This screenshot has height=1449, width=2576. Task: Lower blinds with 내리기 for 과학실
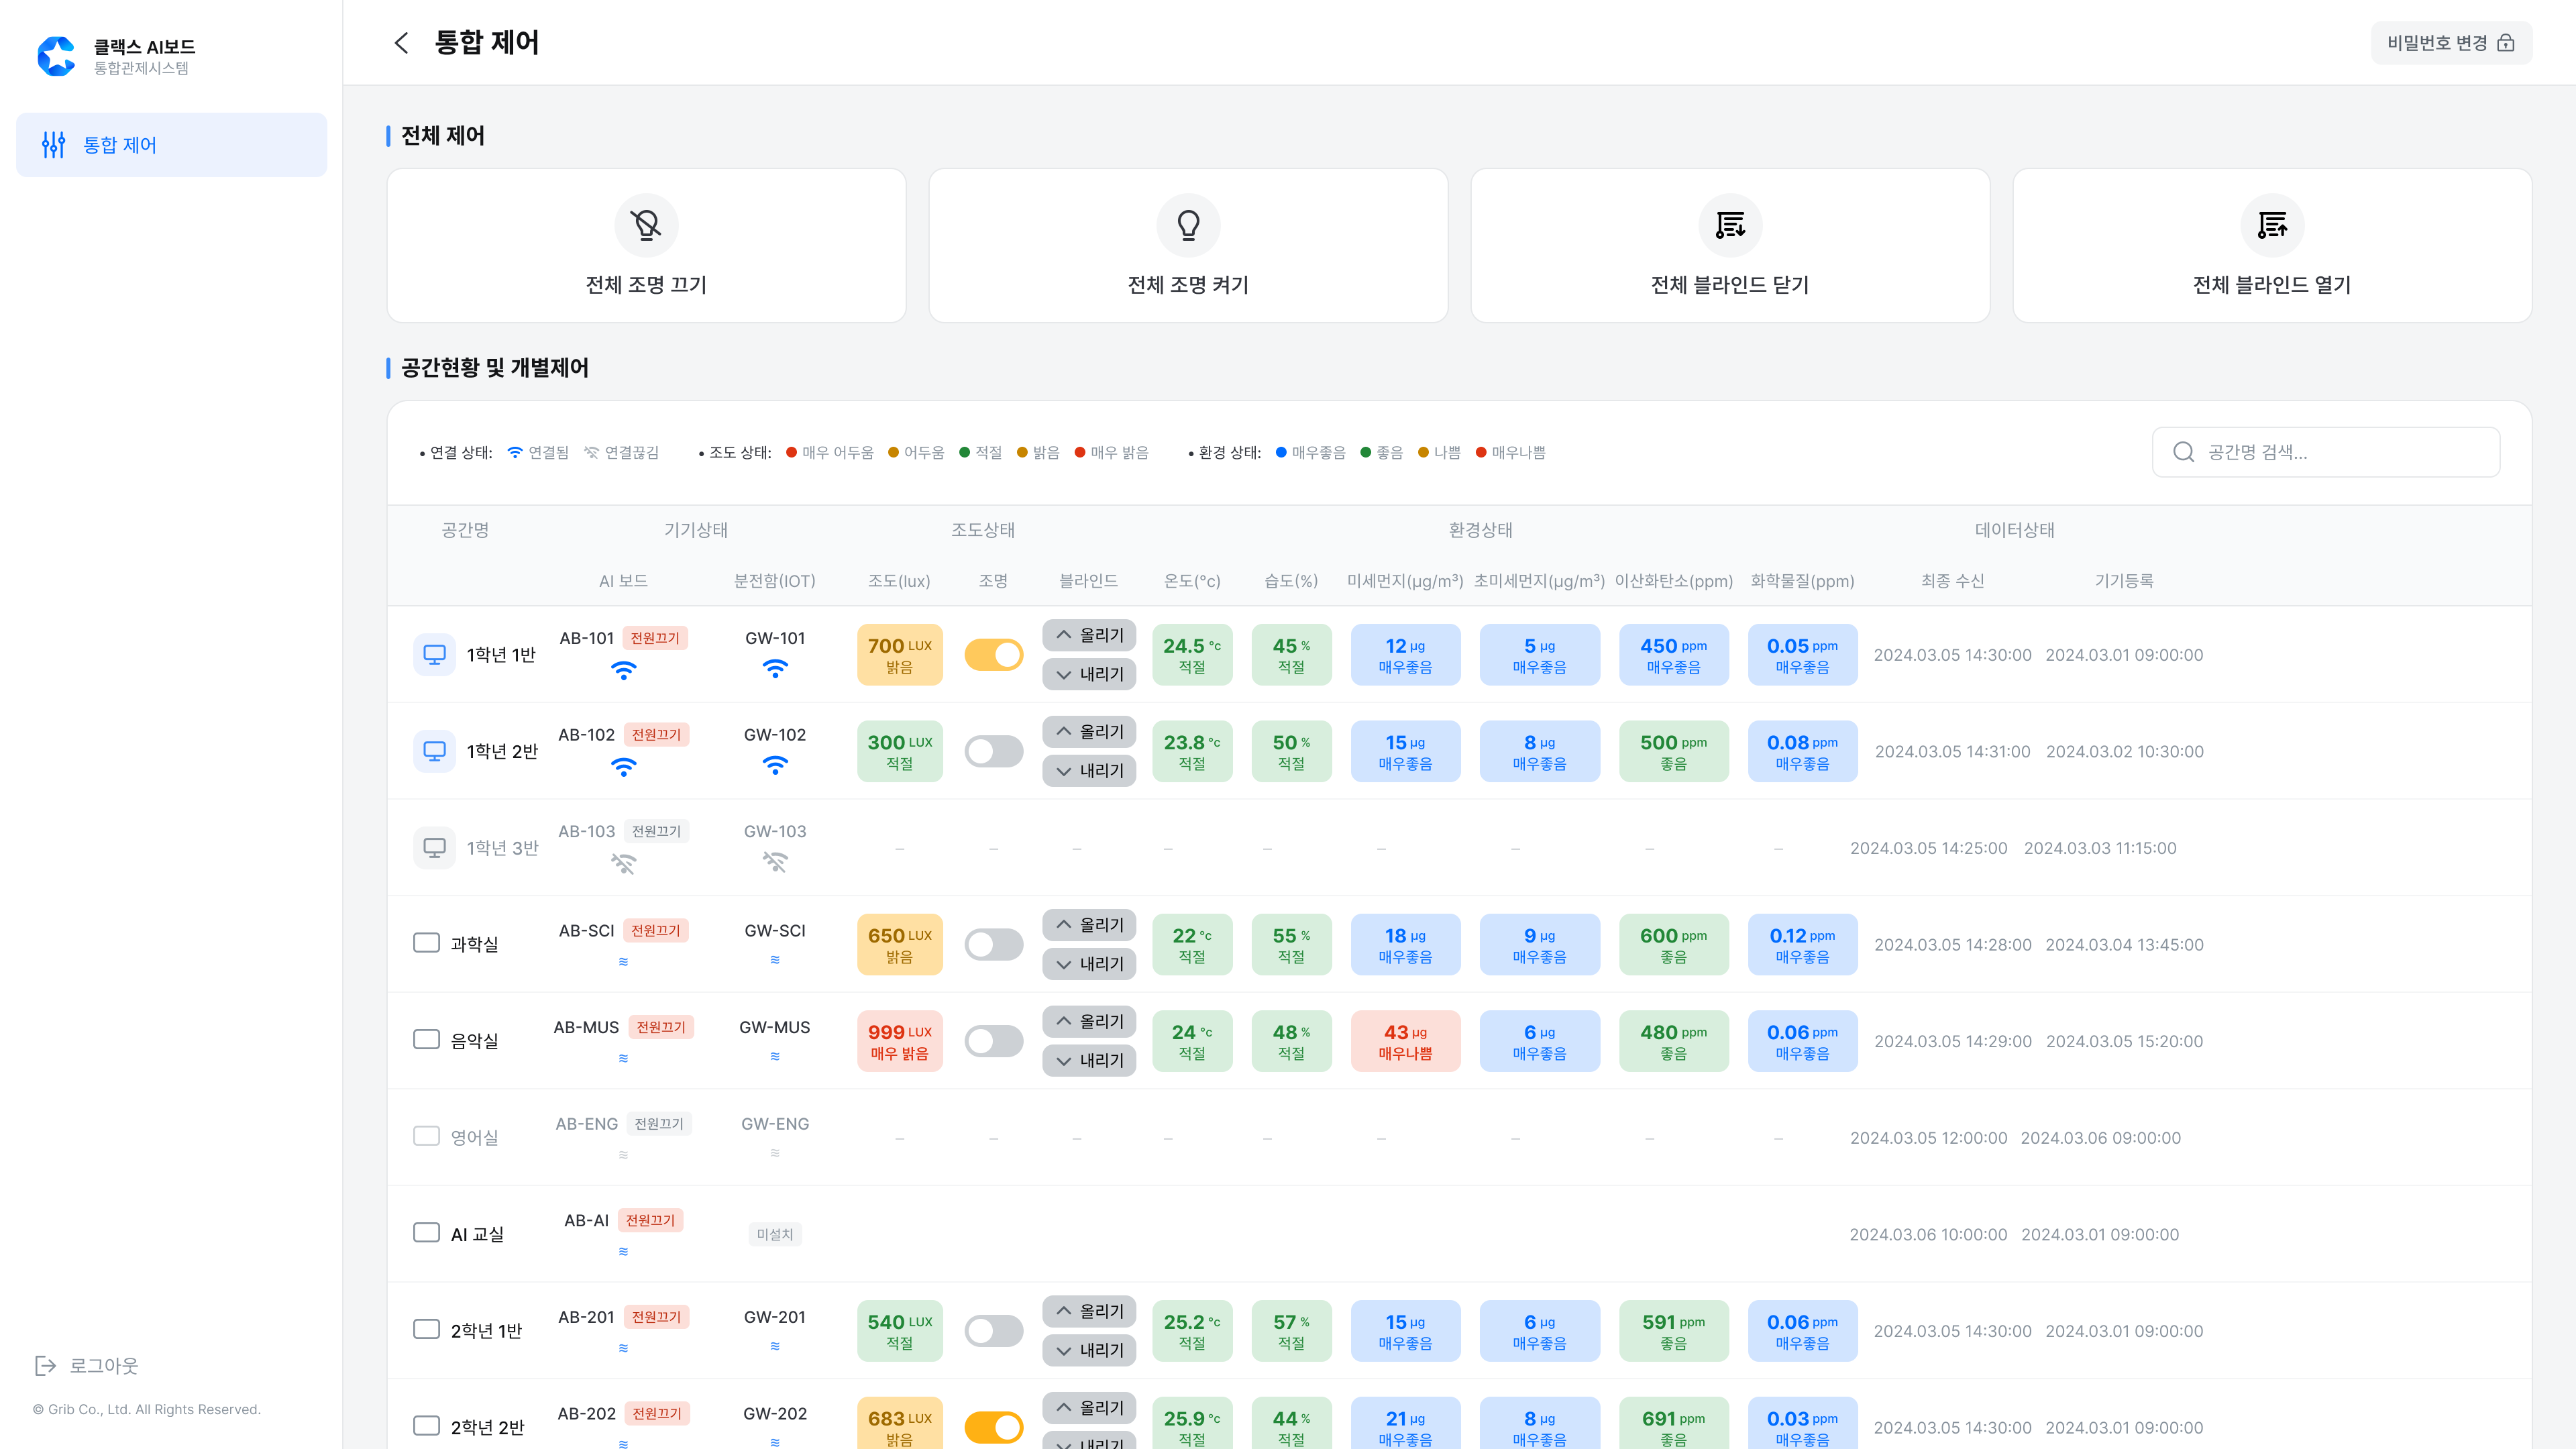1089,964
